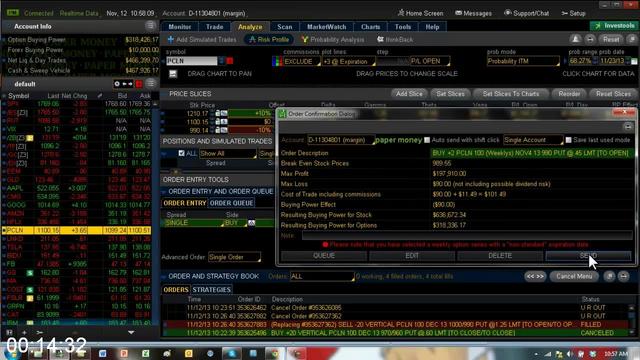Click the Investools button

pos(614,26)
